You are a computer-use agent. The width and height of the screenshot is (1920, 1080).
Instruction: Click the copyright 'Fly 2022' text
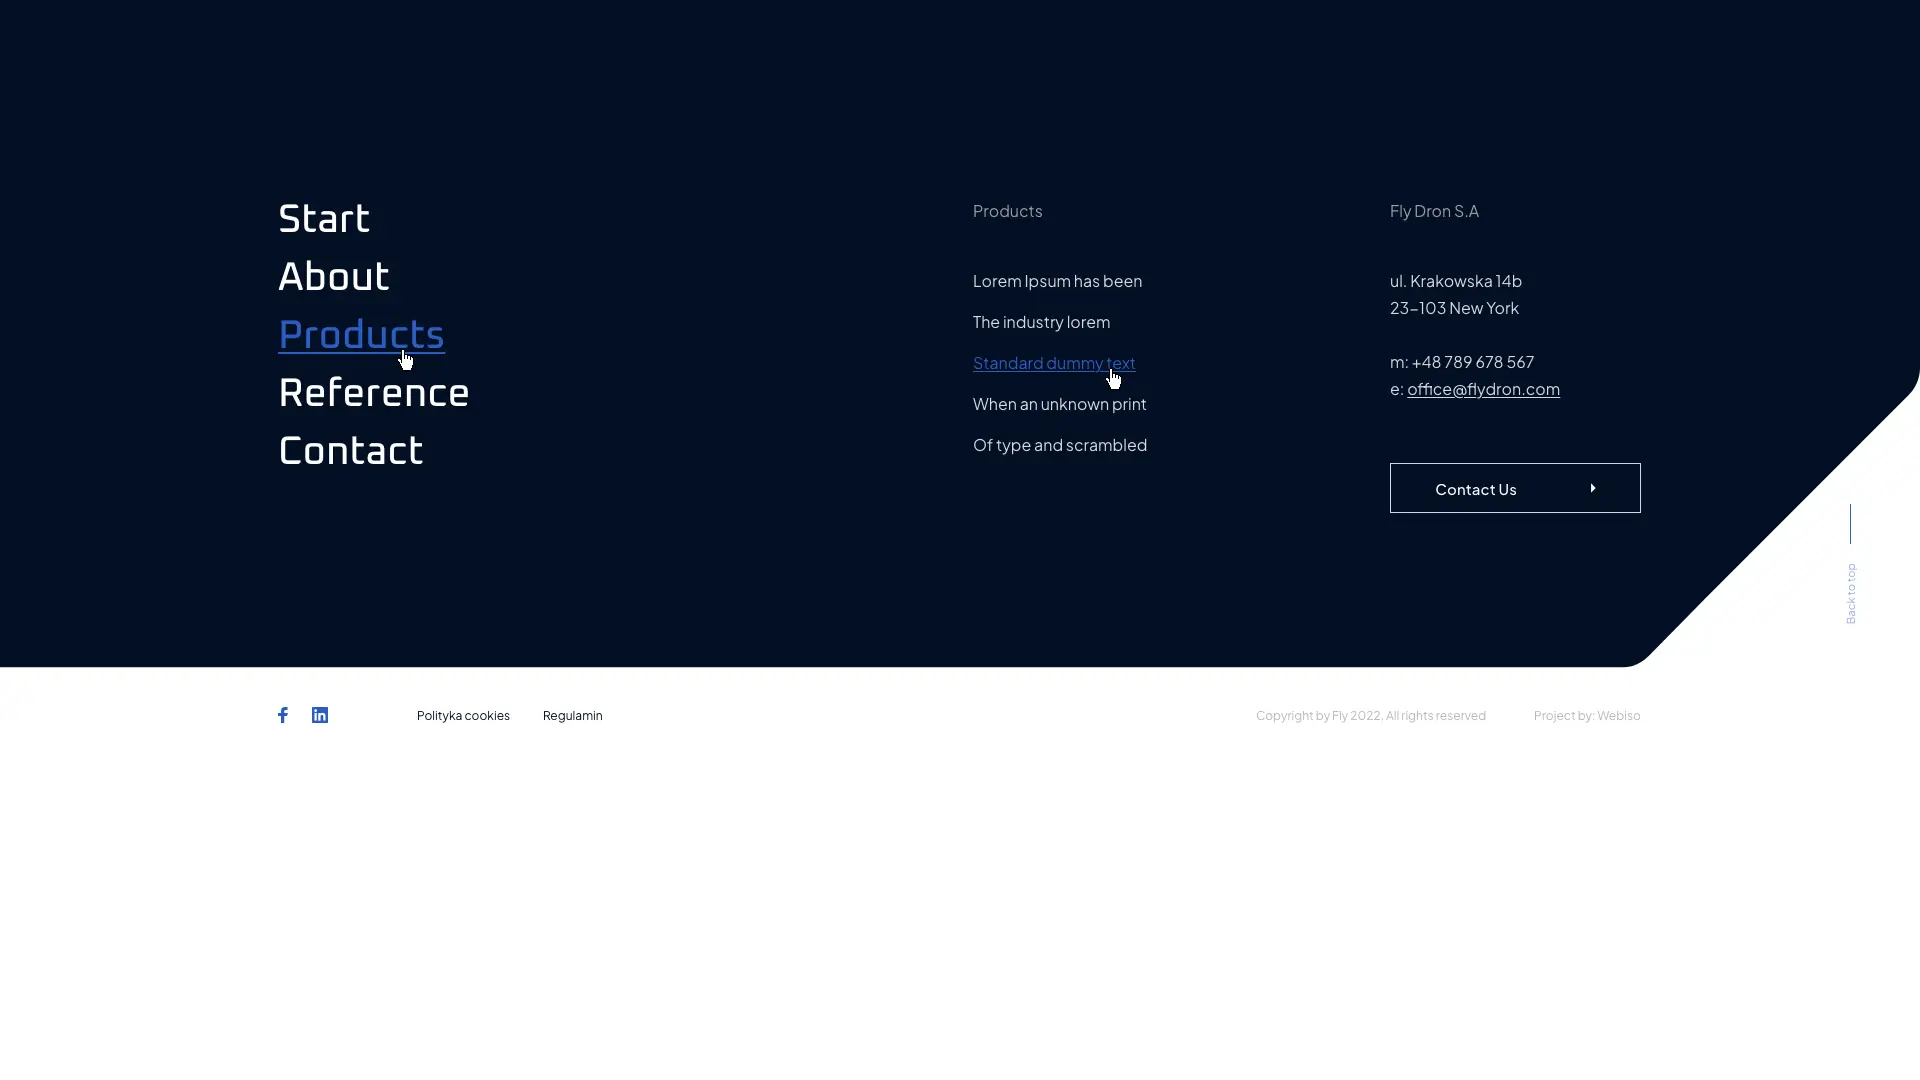pyautogui.click(x=1356, y=716)
